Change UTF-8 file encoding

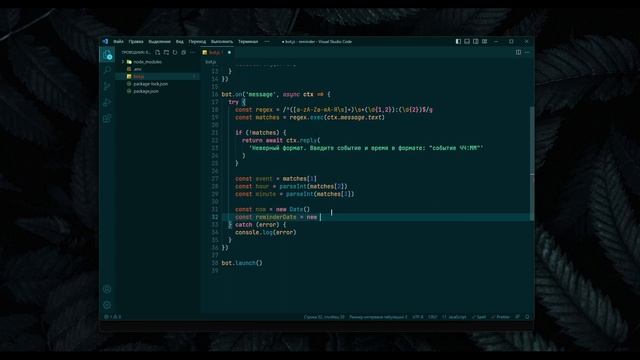(x=418, y=317)
